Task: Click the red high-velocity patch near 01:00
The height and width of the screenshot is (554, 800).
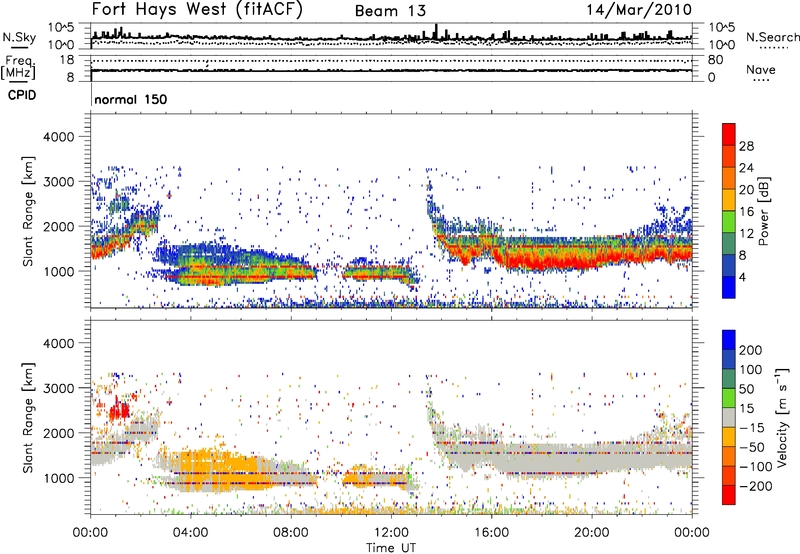Action: tap(120, 410)
